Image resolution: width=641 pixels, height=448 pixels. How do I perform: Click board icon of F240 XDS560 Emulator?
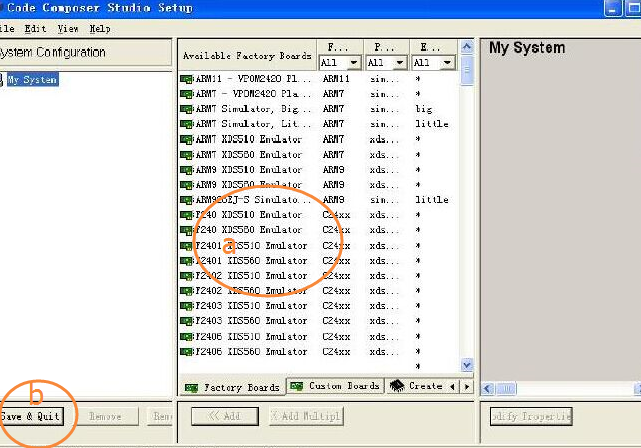[x=186, y=230]
